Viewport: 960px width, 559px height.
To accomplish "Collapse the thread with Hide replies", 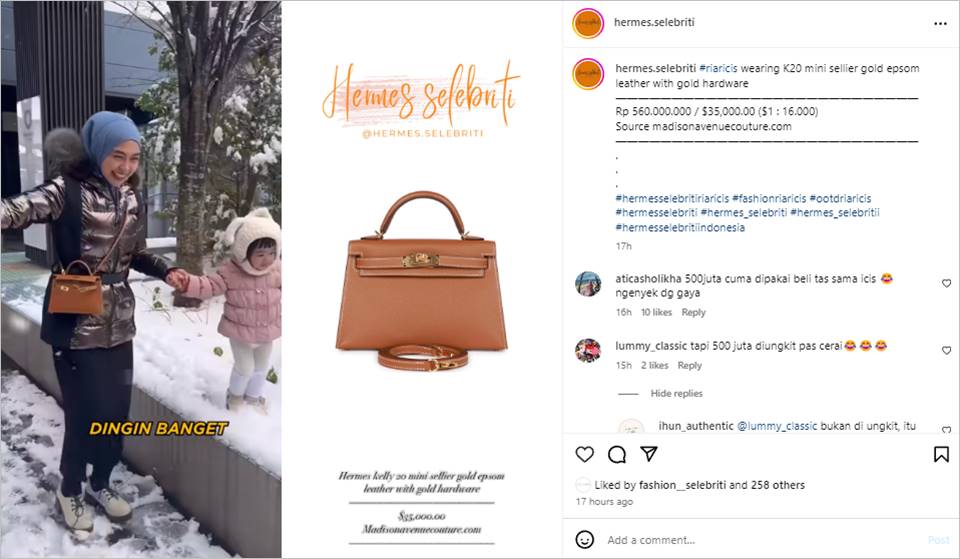I will (x=676, y=393).
